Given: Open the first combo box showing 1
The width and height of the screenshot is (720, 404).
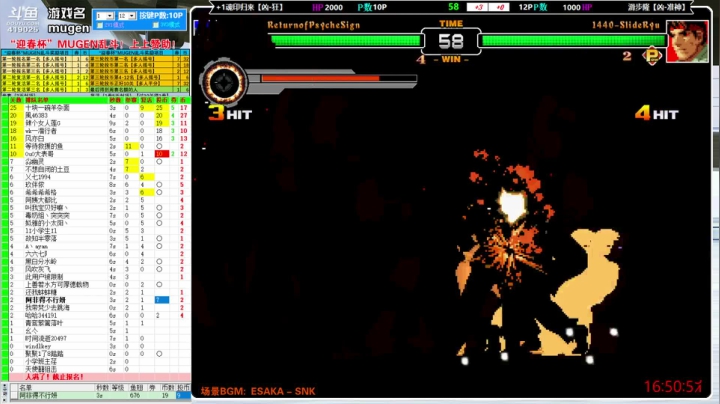Looking at the screenshot, I should pyautogui.click(x=104, y=16).
